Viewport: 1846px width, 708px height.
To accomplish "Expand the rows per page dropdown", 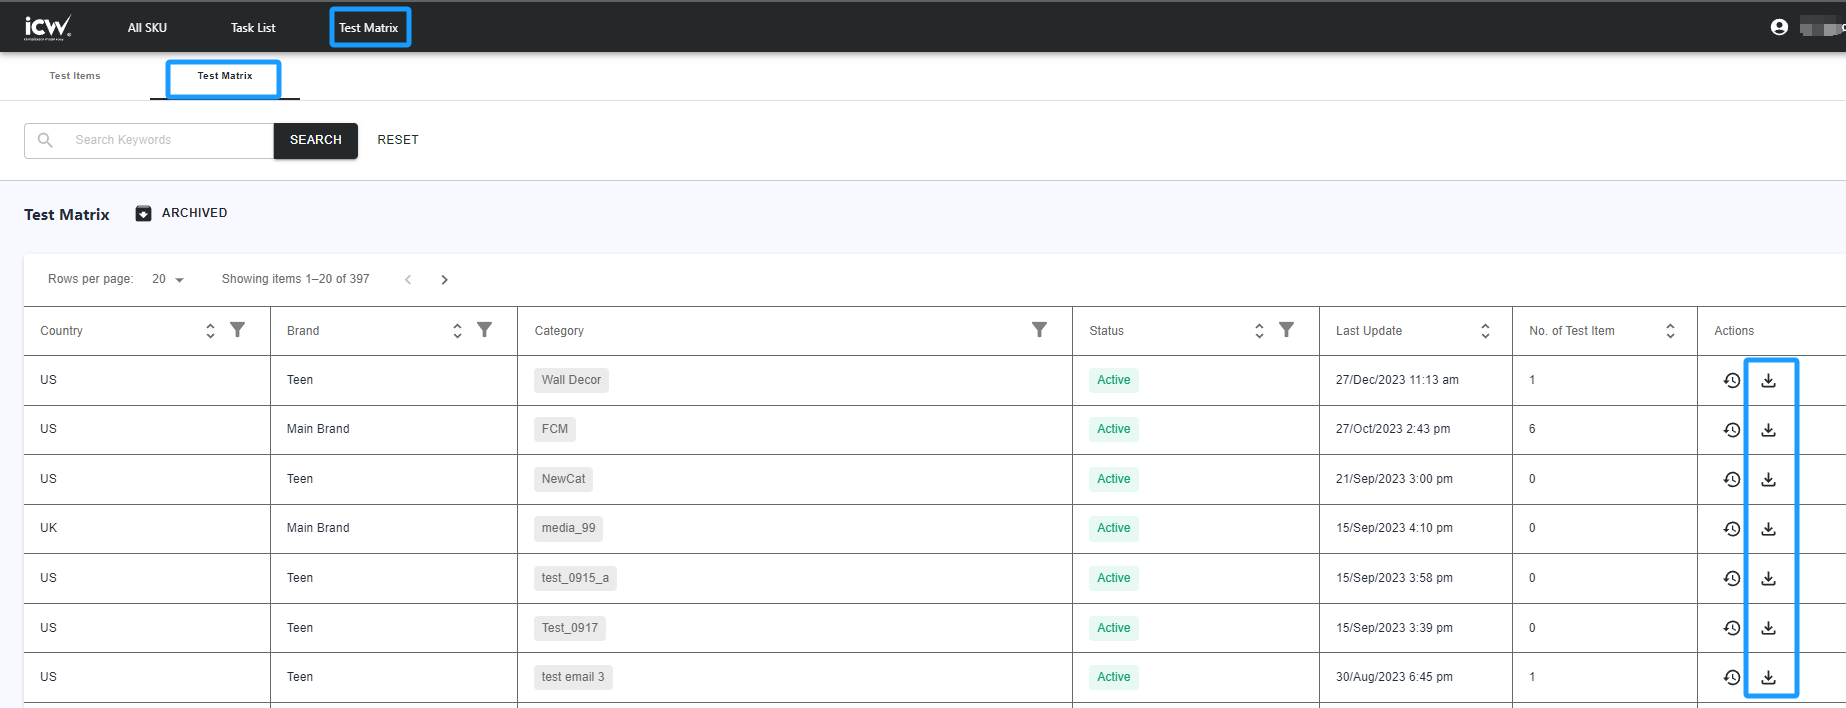I will tap(168, 280).
